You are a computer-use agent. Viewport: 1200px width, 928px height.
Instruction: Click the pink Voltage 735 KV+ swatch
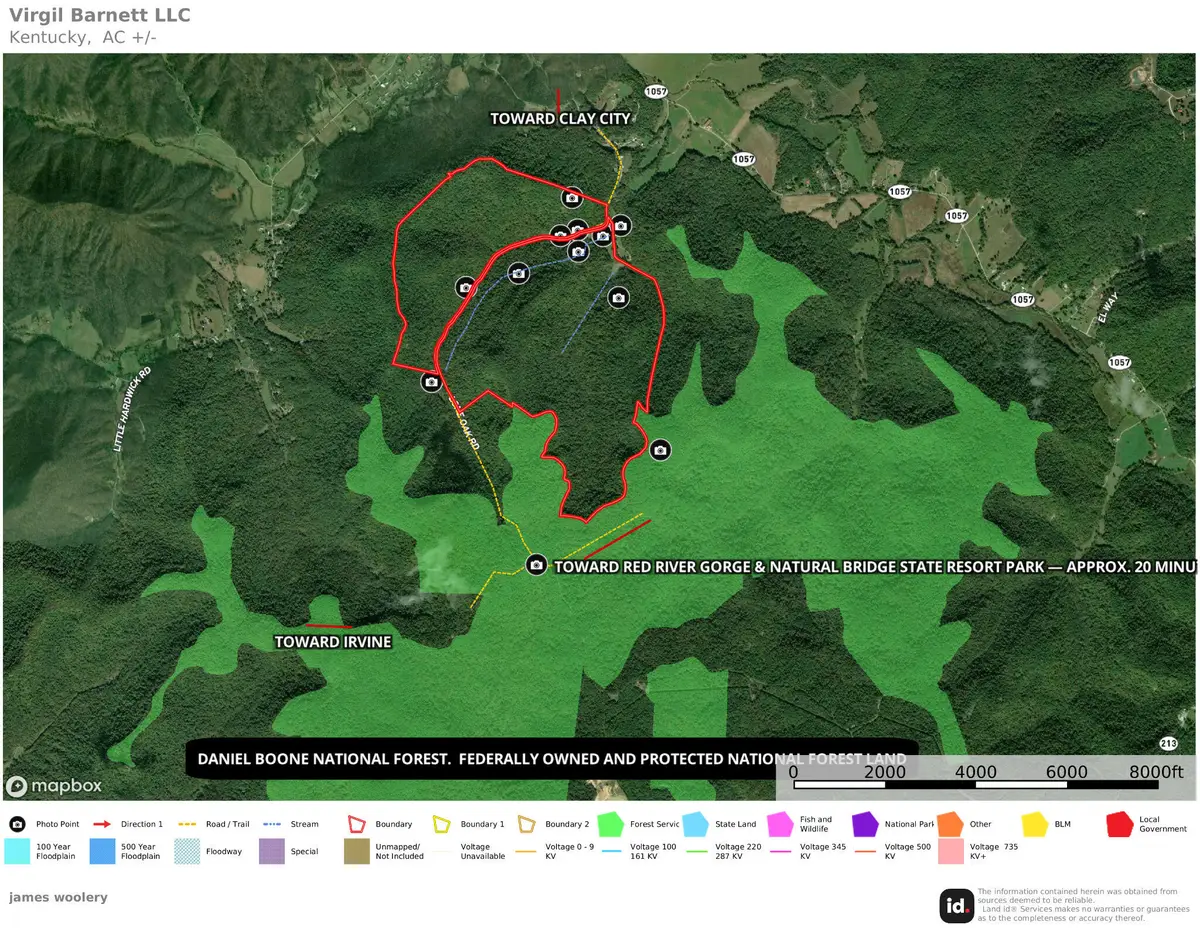point(951,851)
